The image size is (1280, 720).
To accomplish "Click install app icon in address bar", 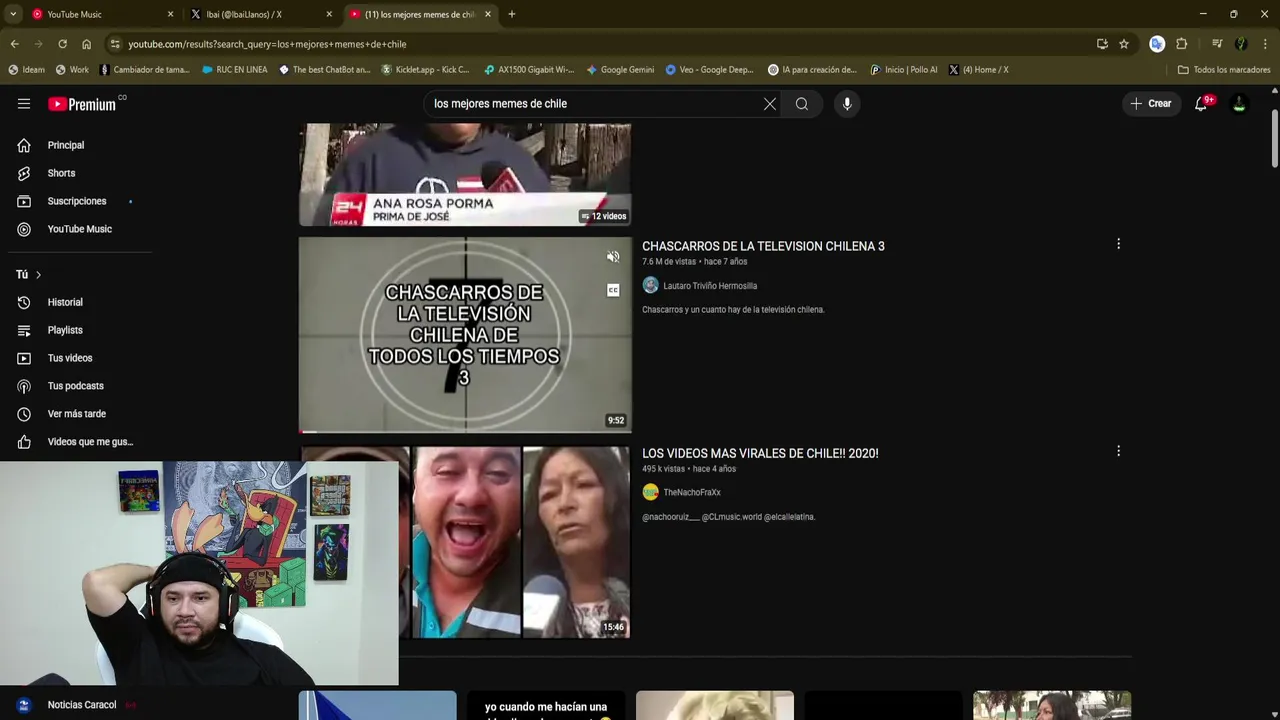I will pos(1102,44).
